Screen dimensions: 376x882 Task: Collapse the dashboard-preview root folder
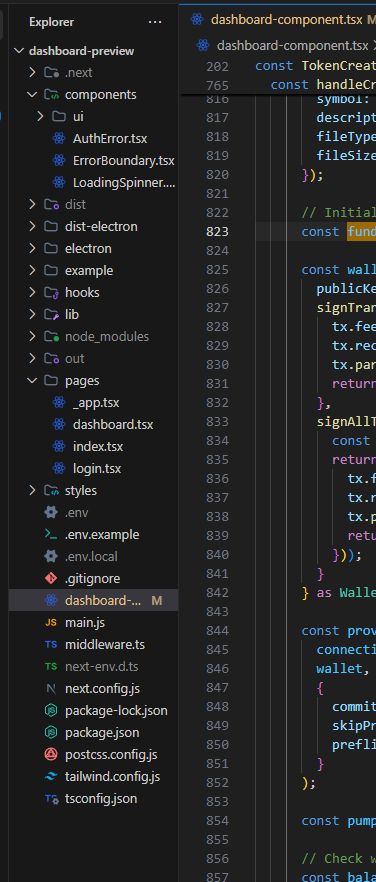(x=19, y=51)
